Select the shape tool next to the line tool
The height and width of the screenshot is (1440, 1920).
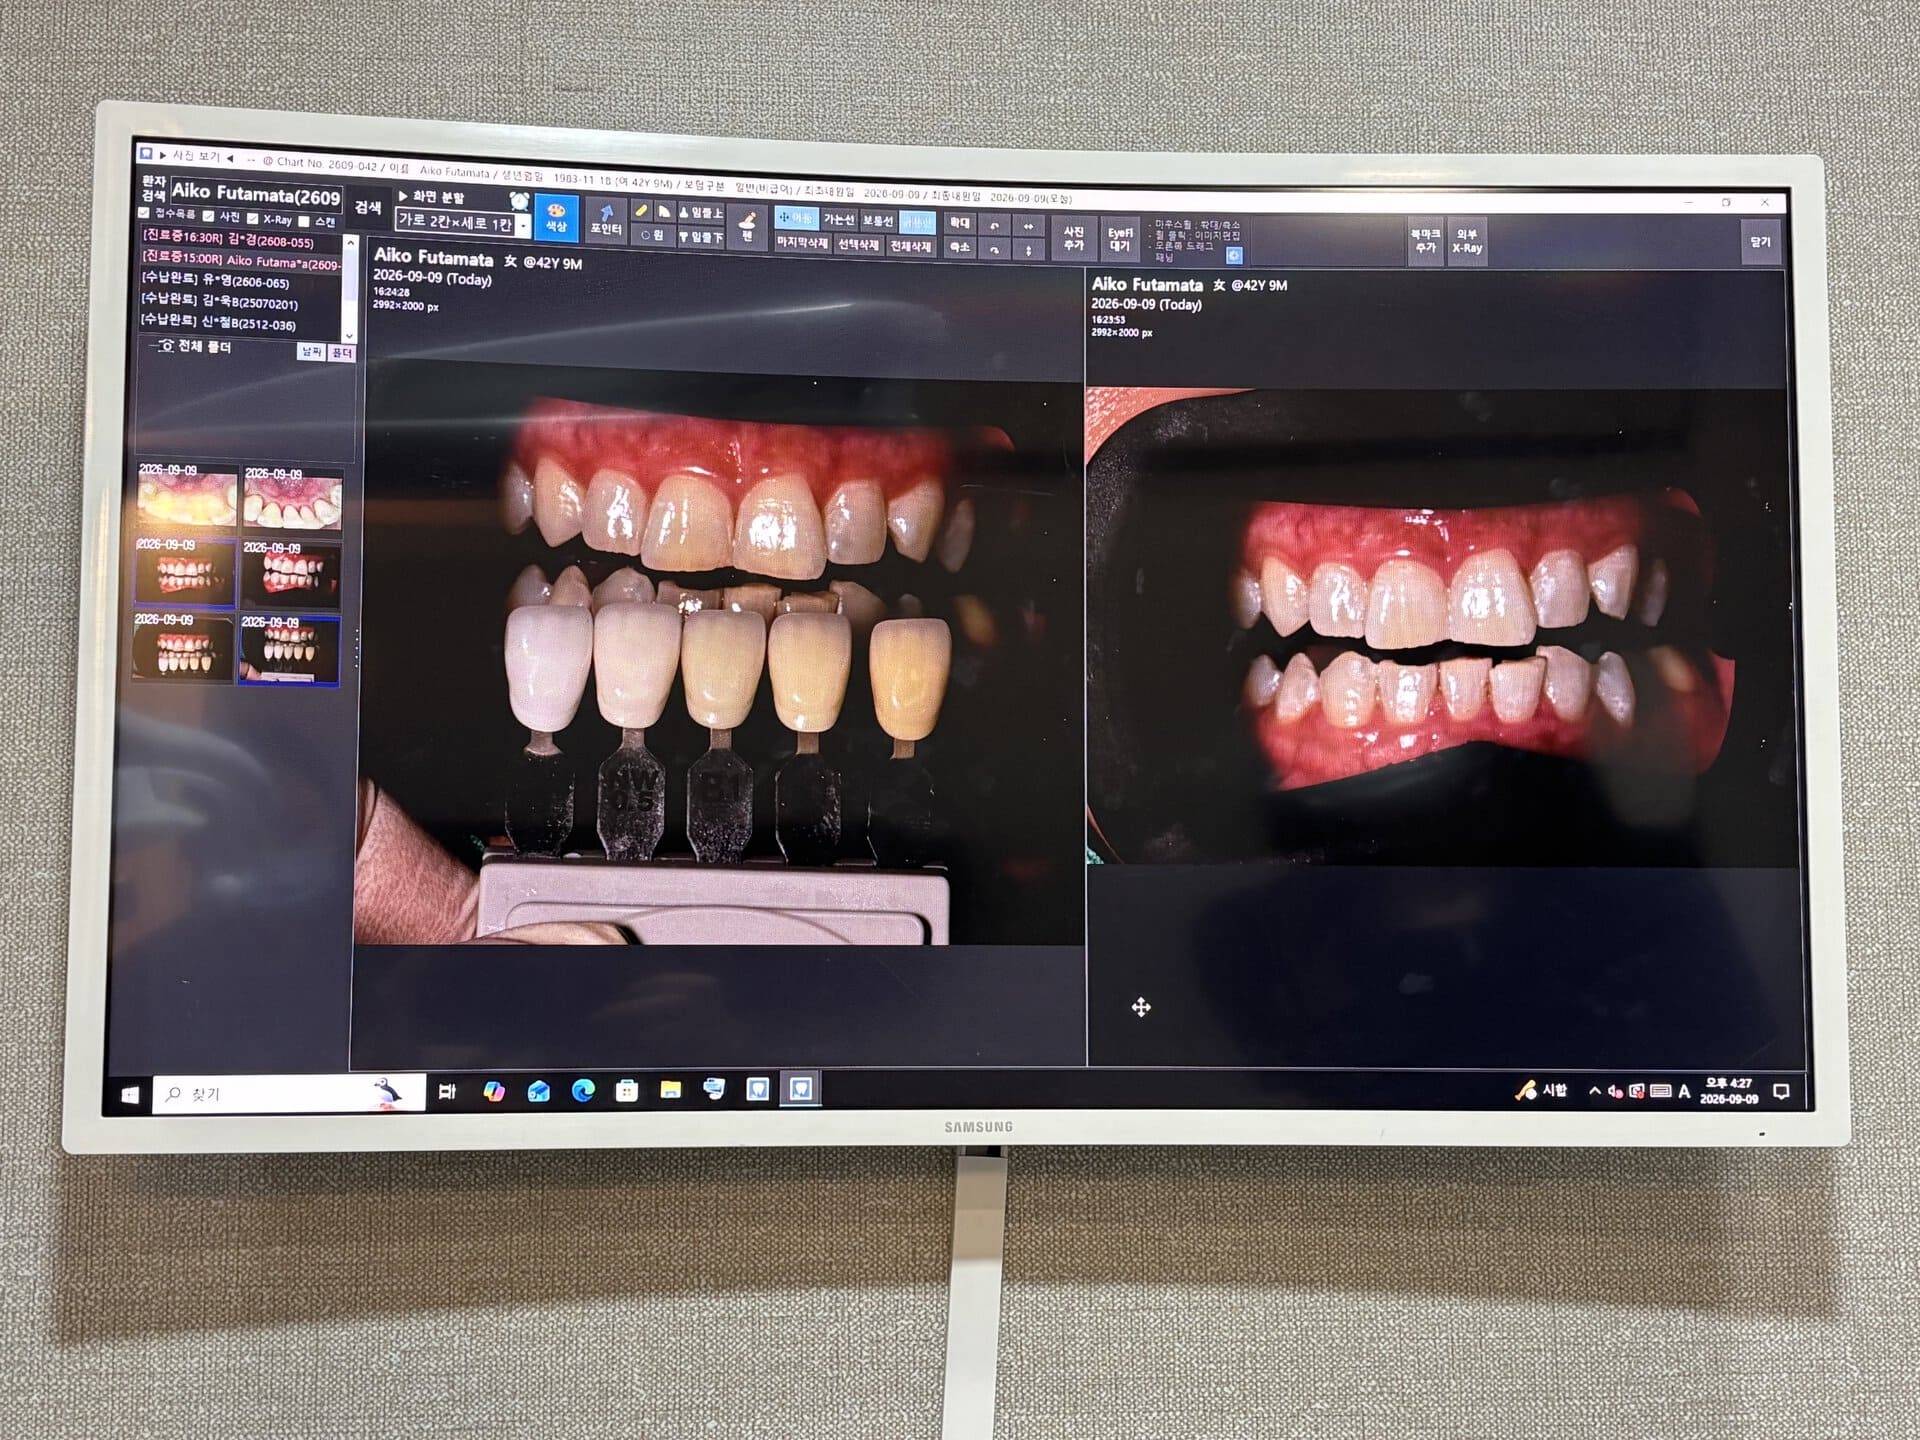pos(664,212)
